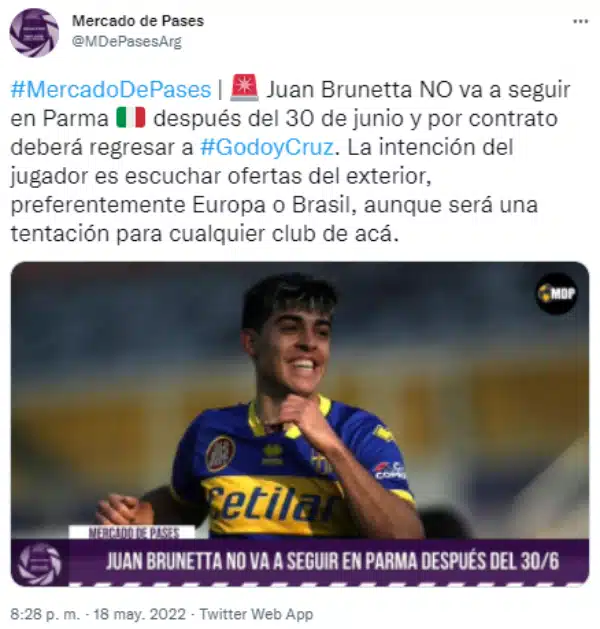Open the 18 may. 2022 date link
The height and width of the screenshot is (629, 600).
click(x=140, y=614)
